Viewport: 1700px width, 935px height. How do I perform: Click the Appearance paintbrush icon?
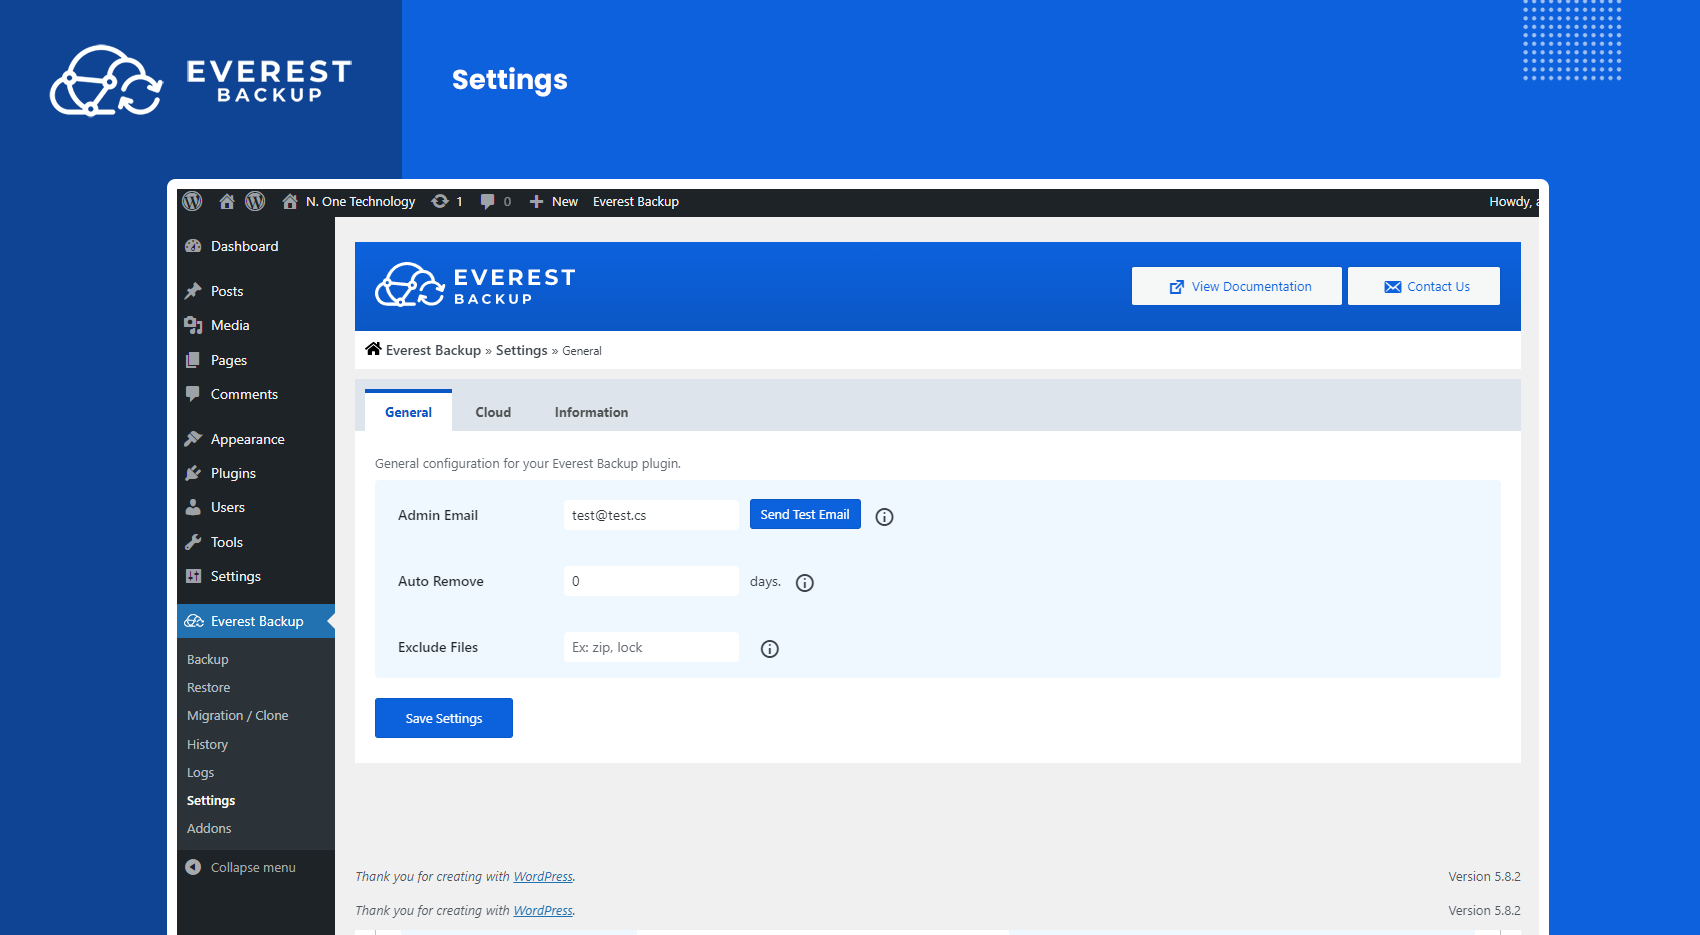[x=193, y=439]
